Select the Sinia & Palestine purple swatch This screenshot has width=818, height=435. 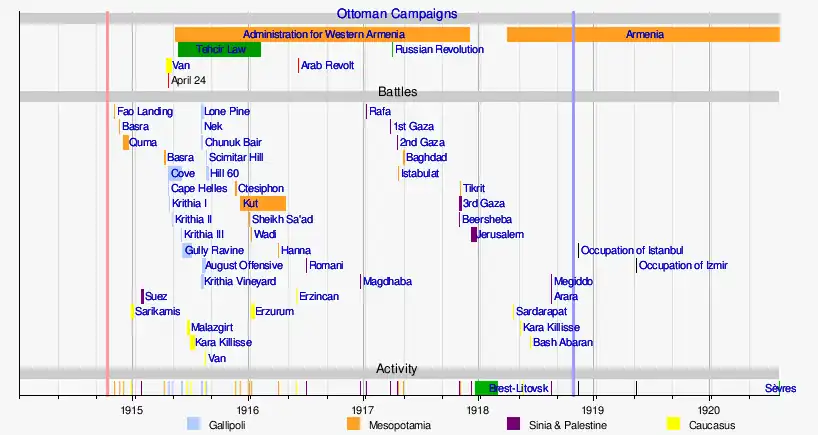click(513, 424)
